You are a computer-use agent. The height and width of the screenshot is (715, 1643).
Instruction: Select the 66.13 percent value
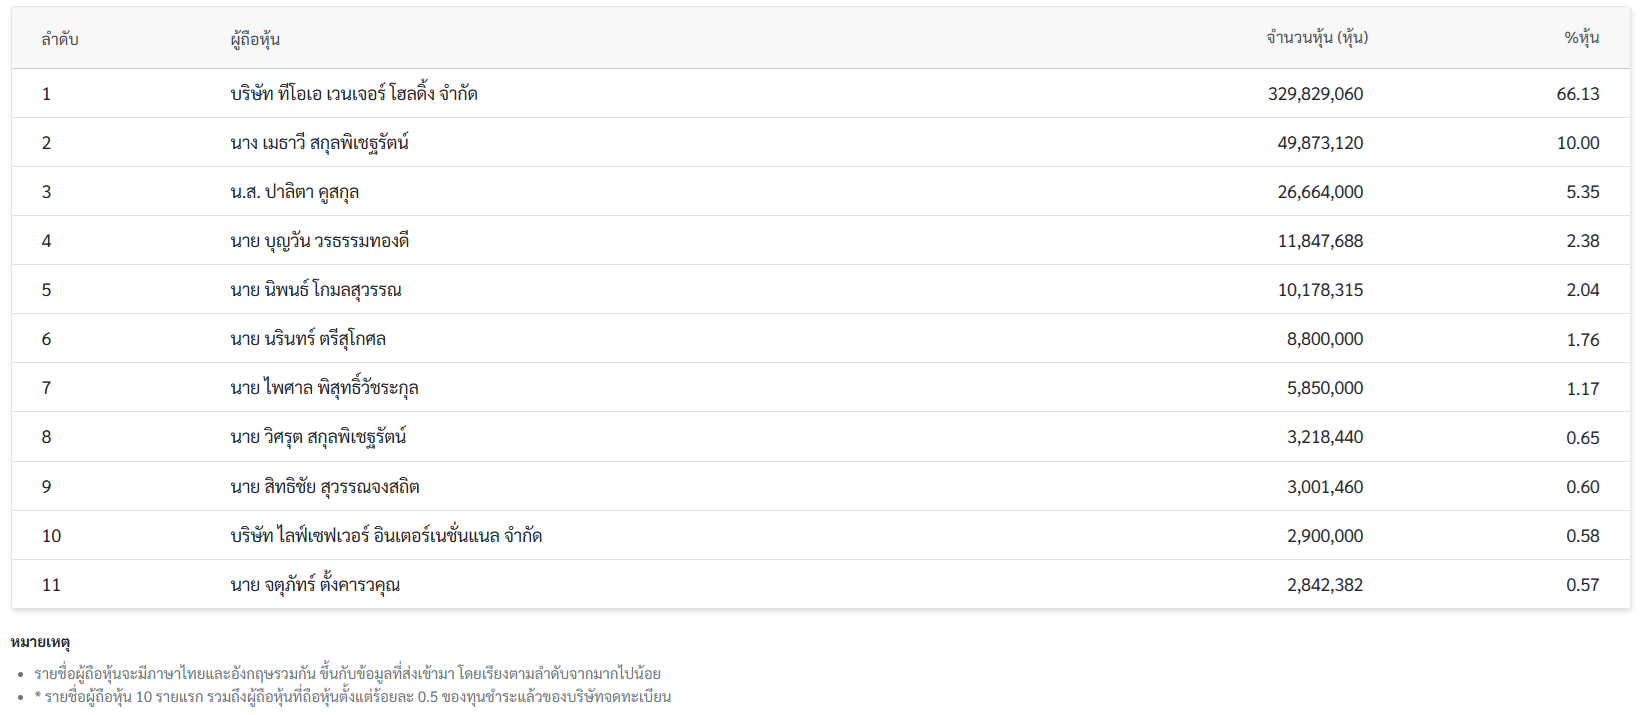point(1577,94)
